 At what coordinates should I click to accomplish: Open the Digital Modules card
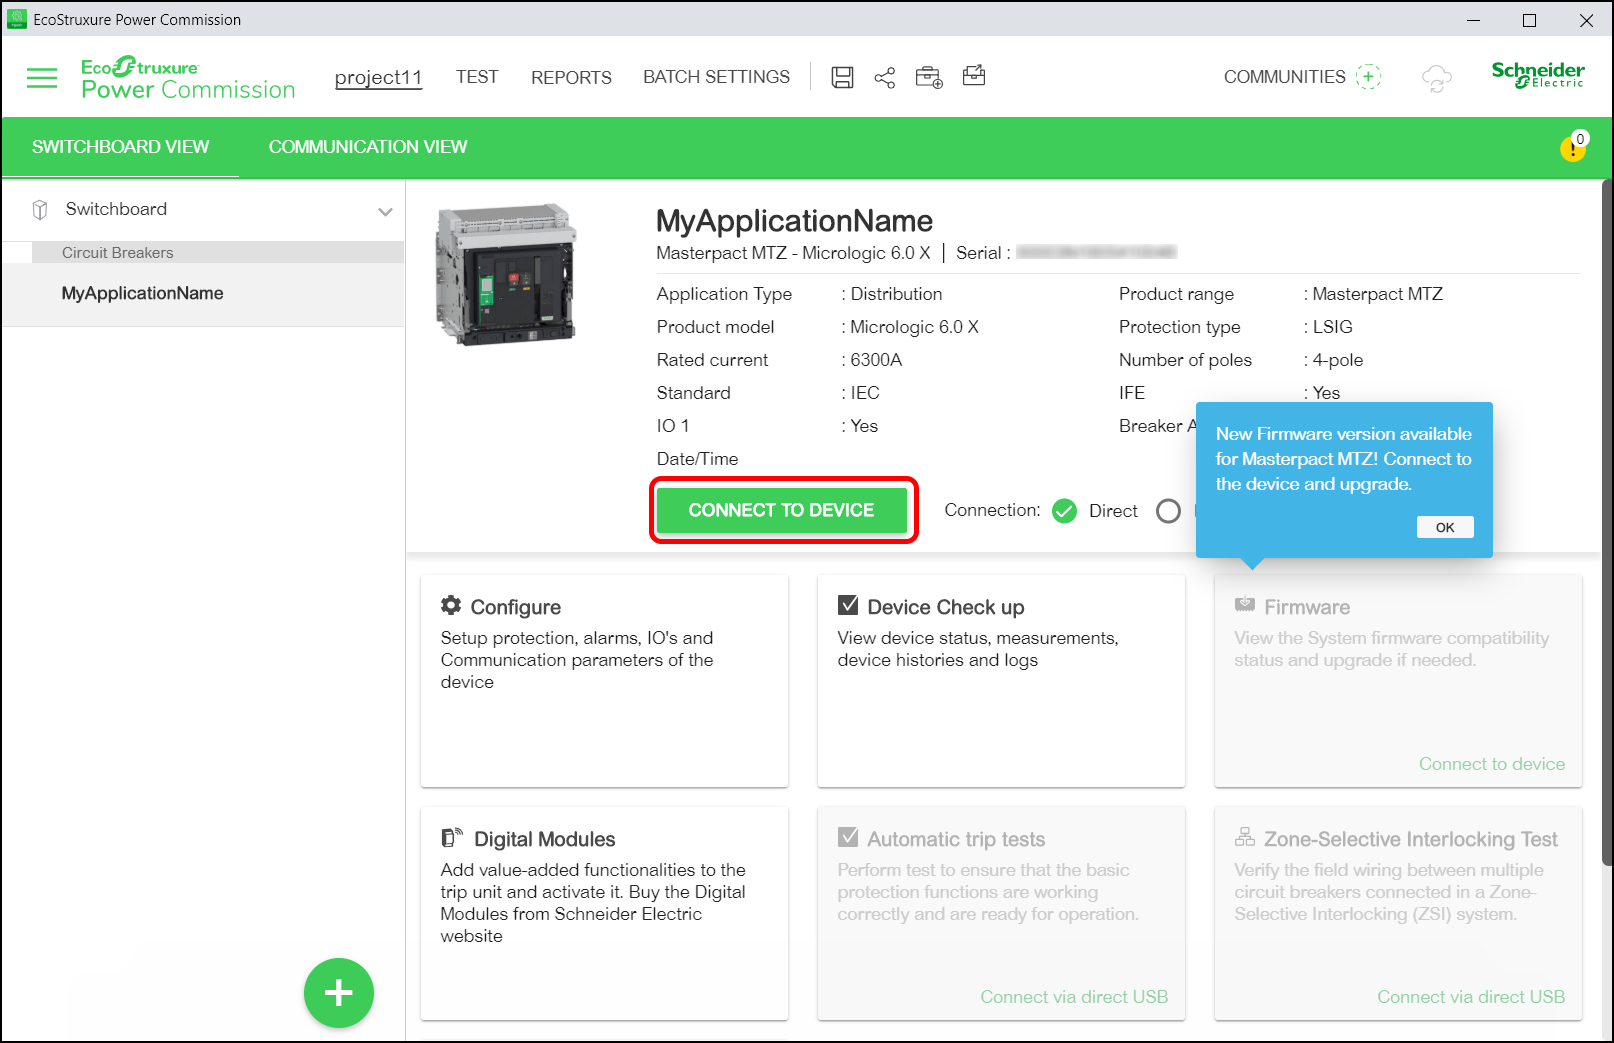[604, 913]
